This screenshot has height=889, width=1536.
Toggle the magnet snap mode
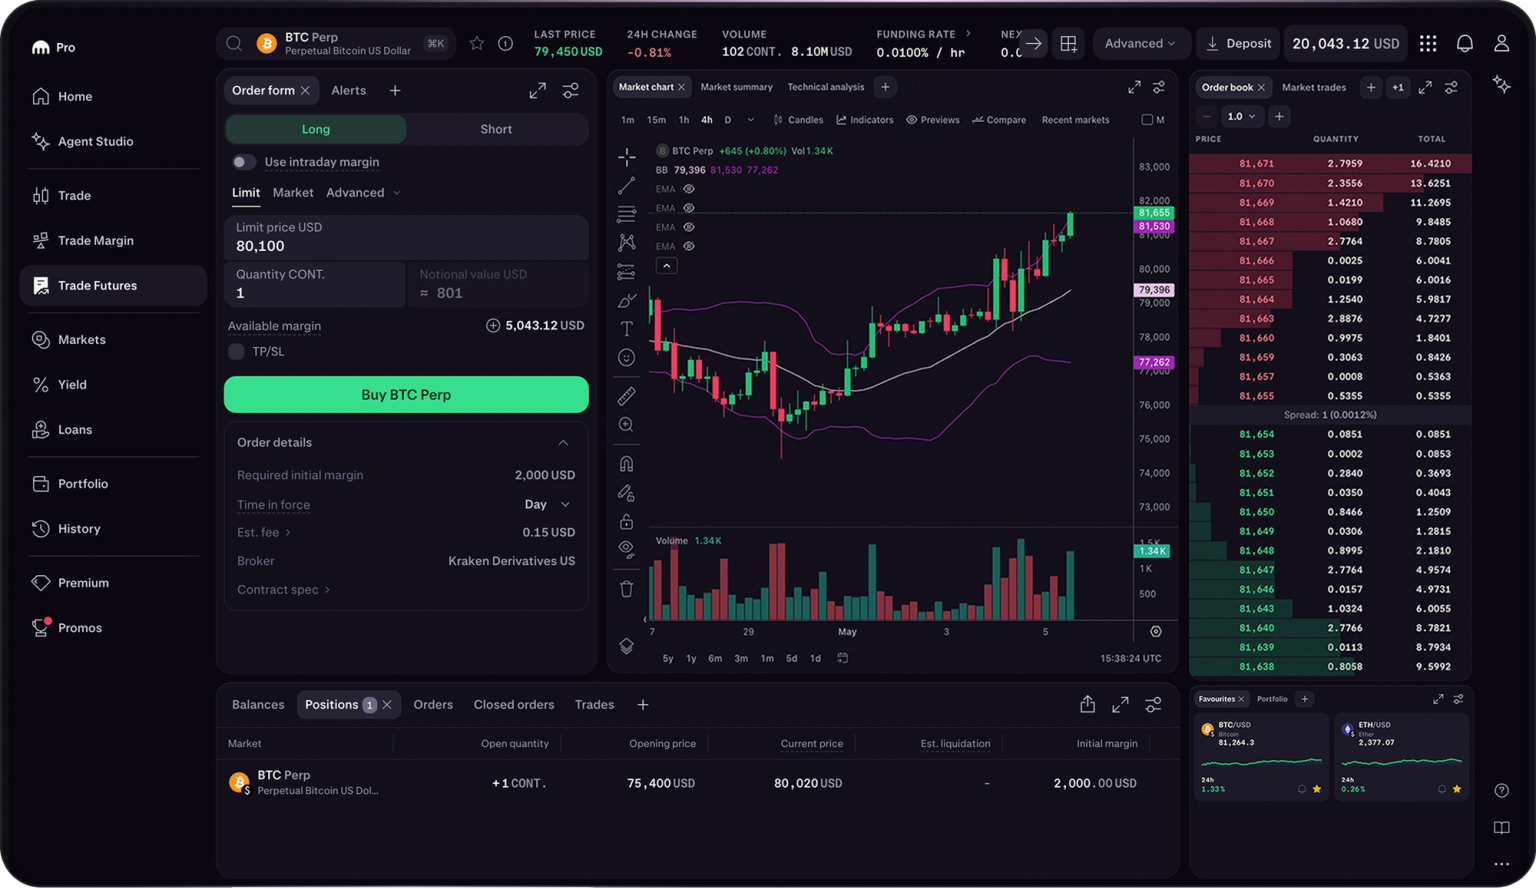pos(627,464)
